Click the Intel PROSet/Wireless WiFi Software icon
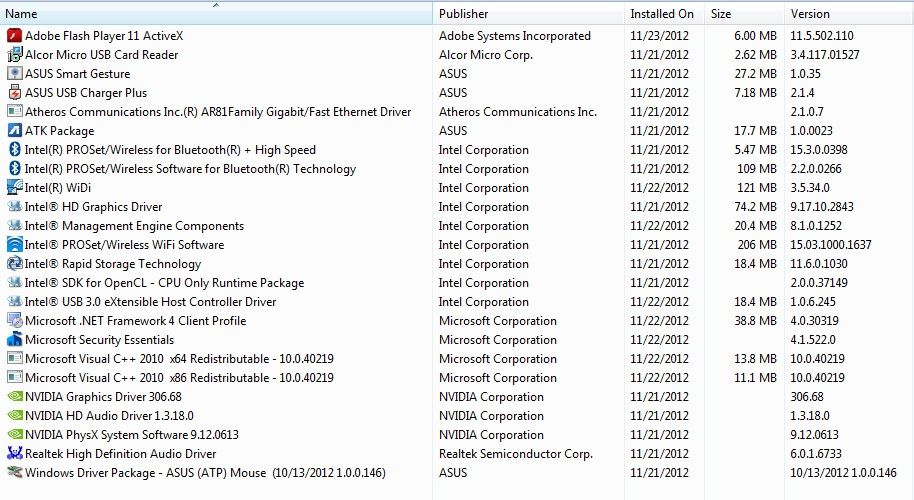The width and height of the screenshot is (914, 500). pyautogui.click(x=15, y=245)
